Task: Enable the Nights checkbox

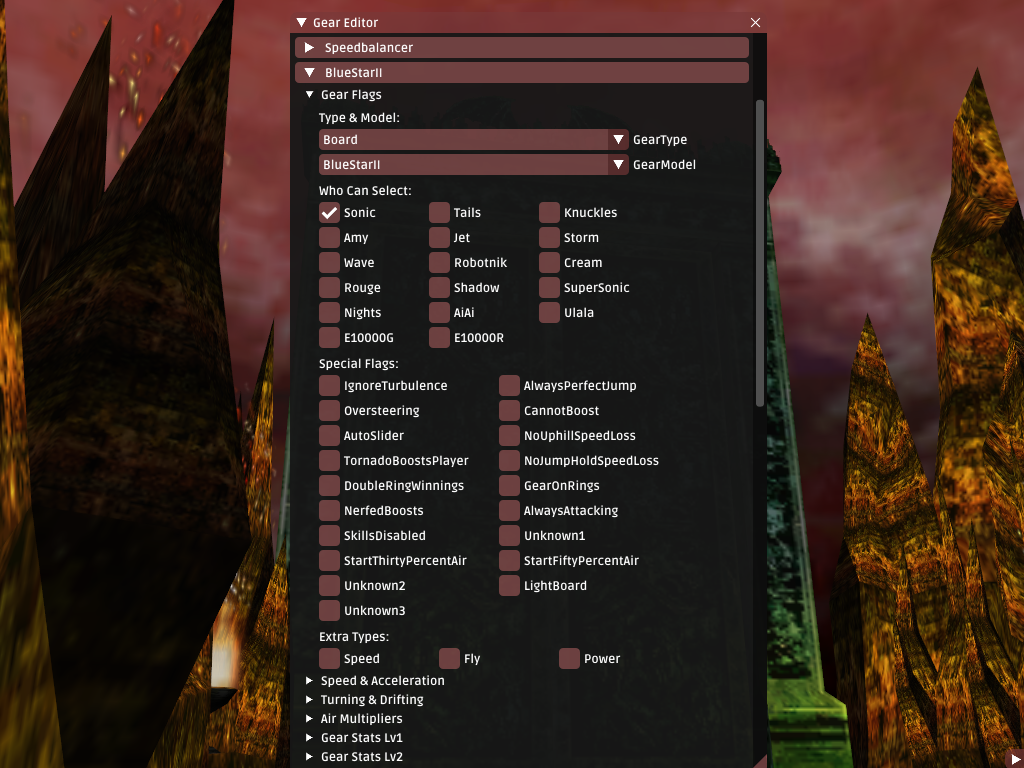Action: 329,313
